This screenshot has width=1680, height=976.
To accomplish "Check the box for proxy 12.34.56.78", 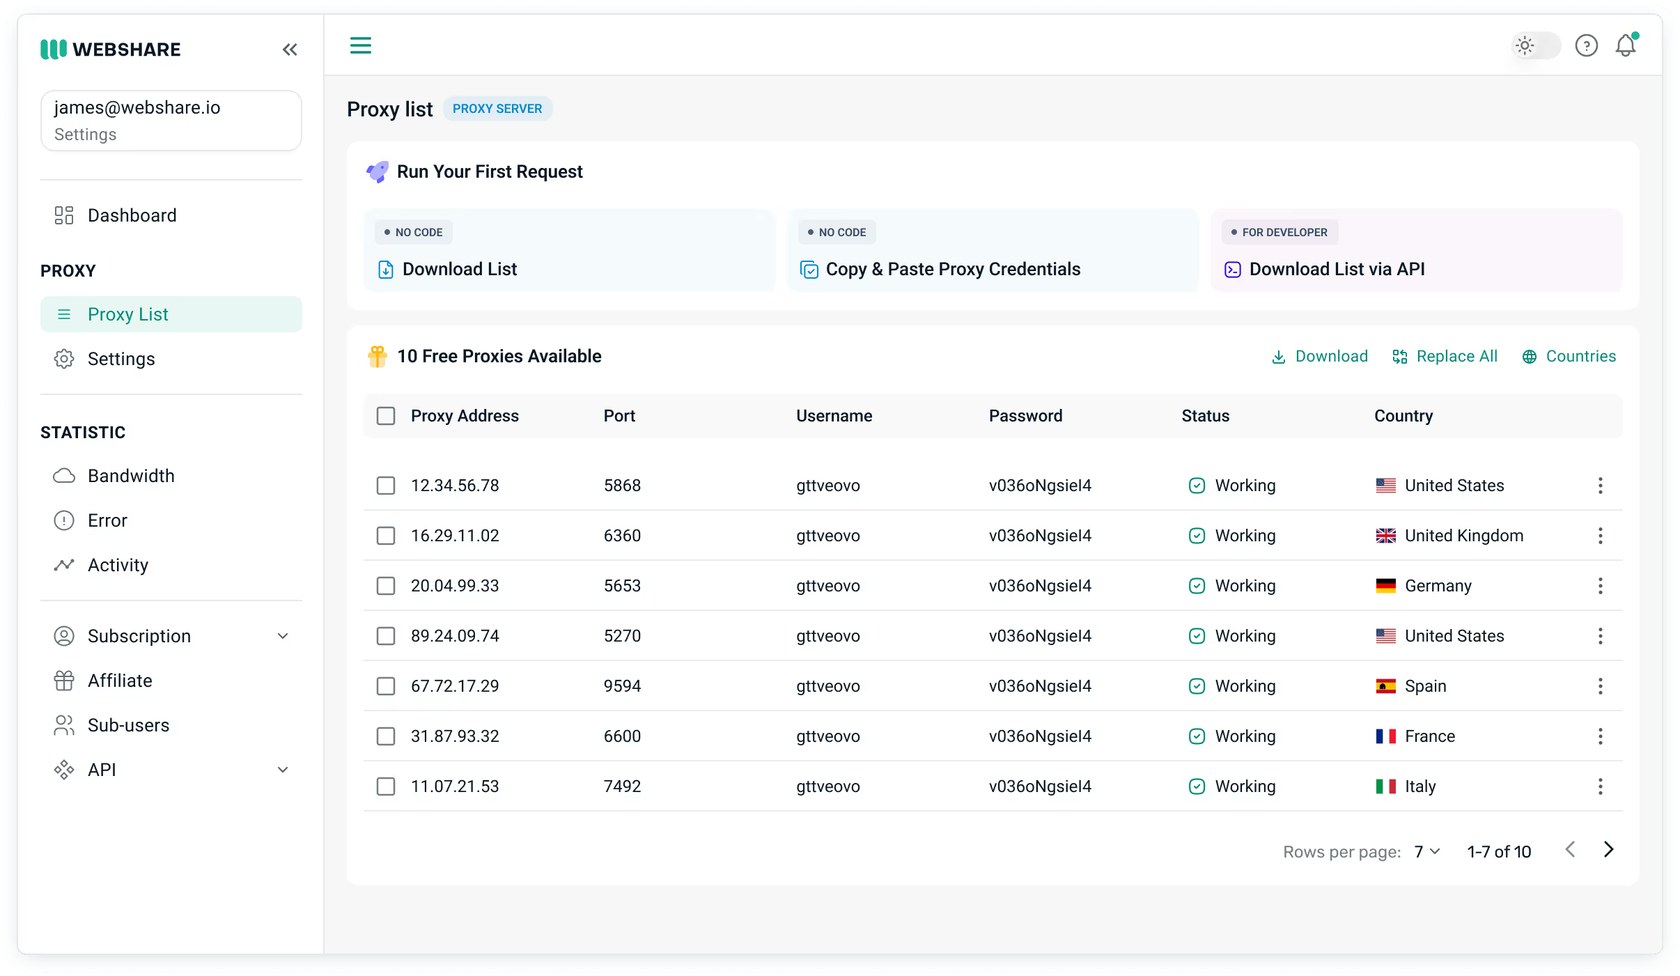I will click(386, 485).
